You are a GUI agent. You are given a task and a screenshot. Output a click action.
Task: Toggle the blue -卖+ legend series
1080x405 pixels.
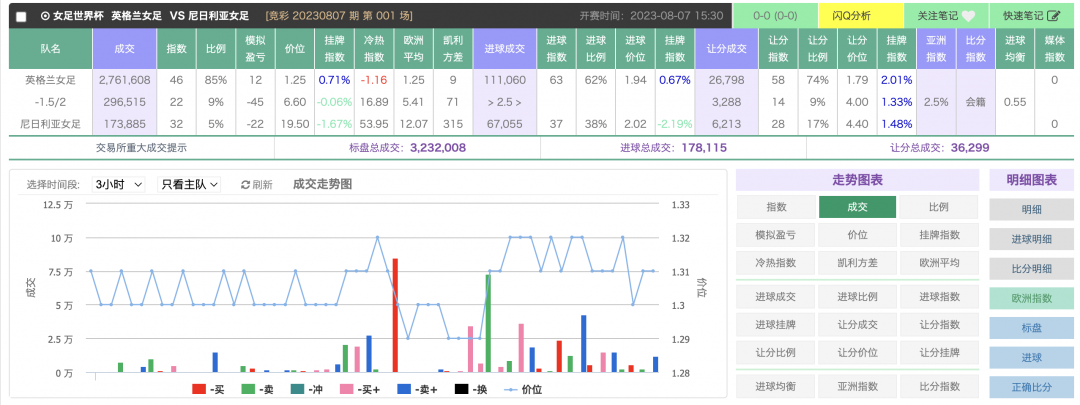(x=417, y=390)
